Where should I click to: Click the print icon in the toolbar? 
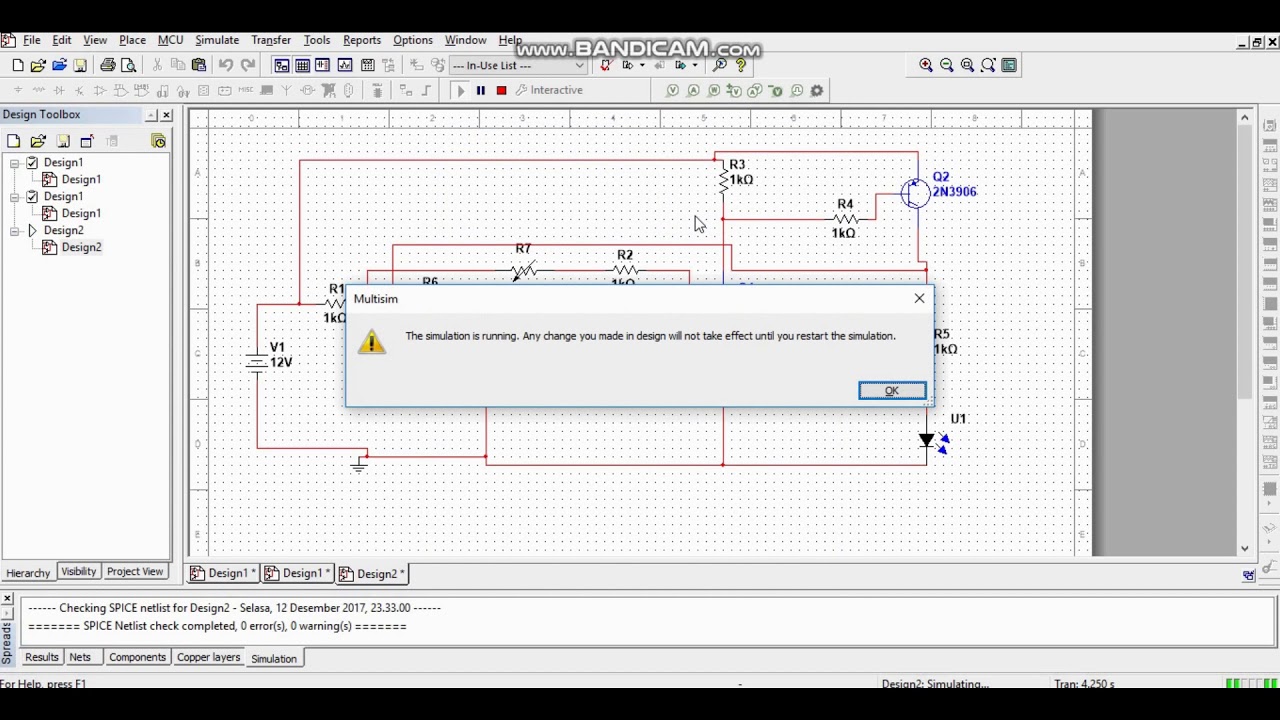tap(107, 65)
